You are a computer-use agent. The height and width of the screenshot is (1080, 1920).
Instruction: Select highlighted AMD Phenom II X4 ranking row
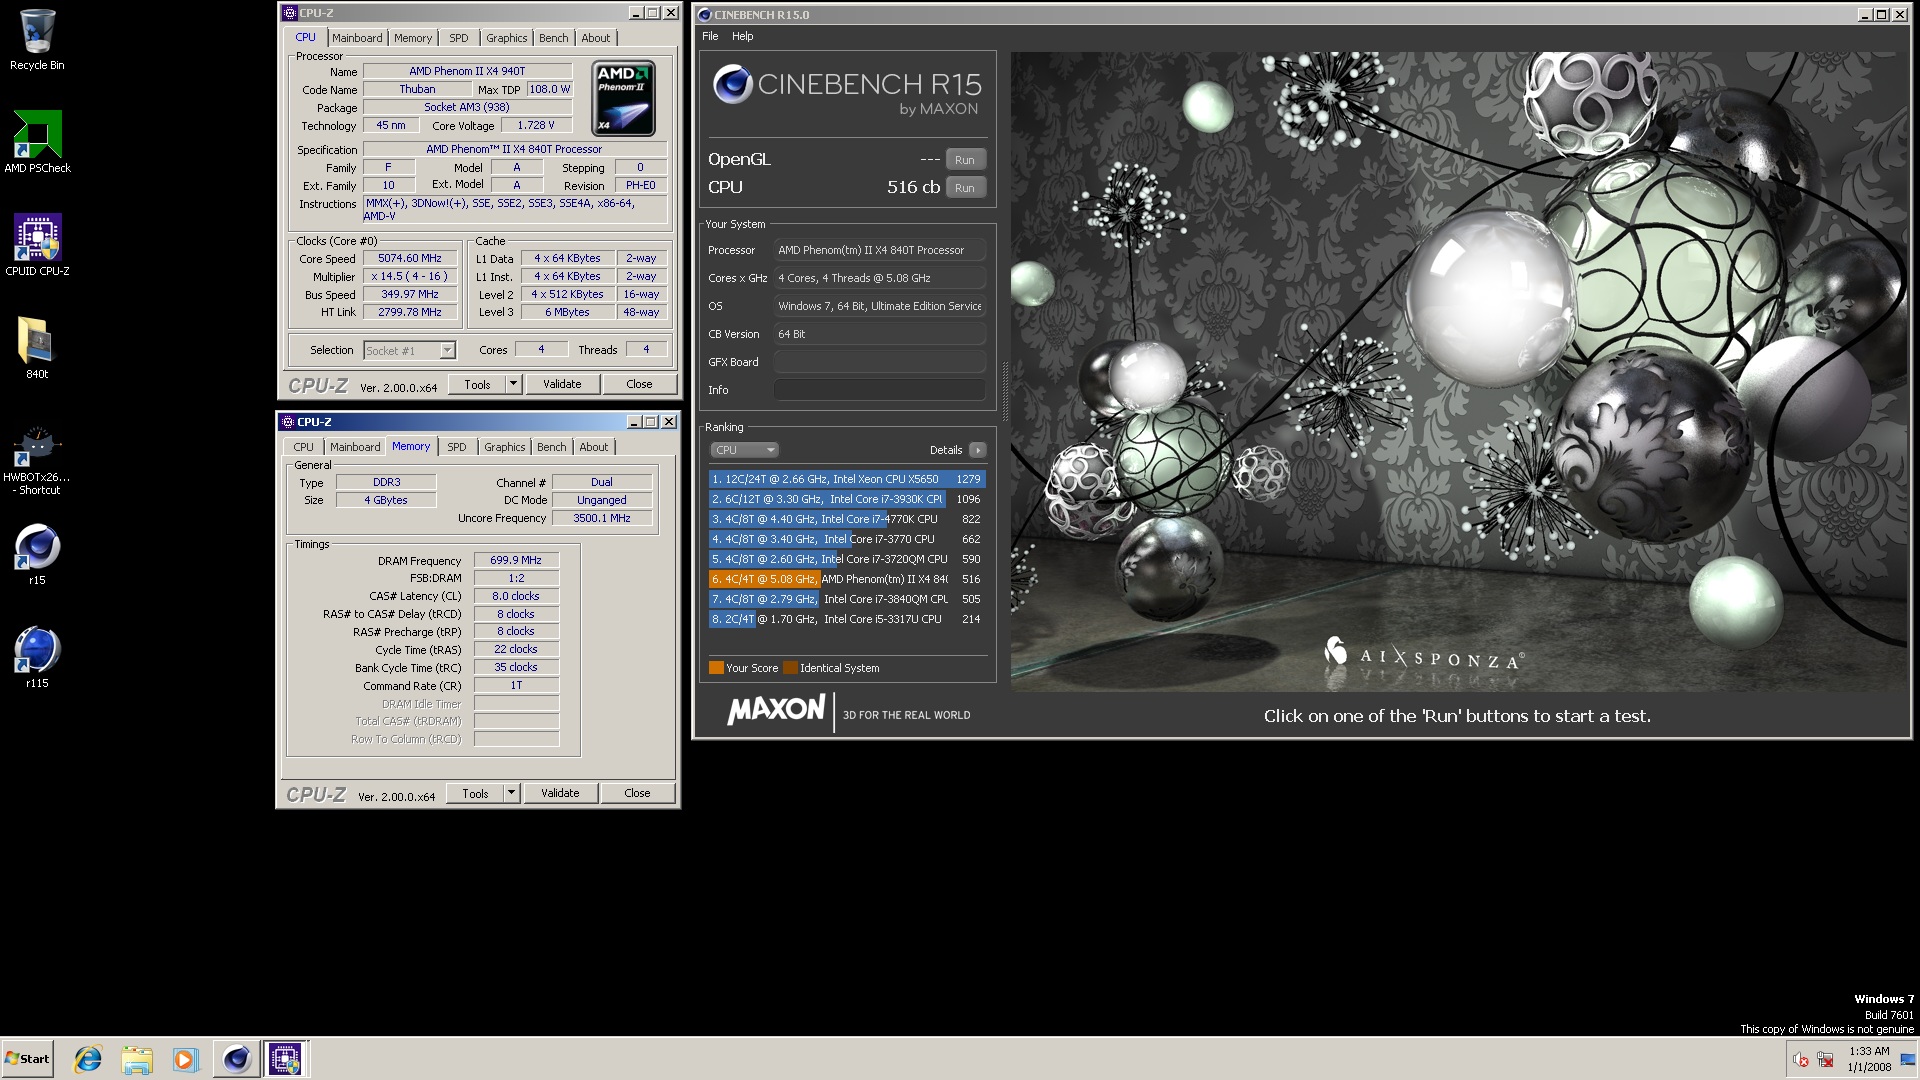(x=846, y=579)
